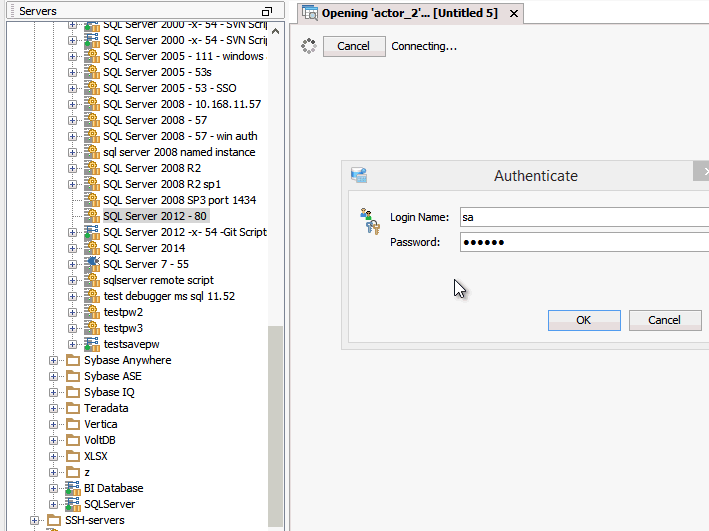
Task: Click Cancel in the Authenticate dialog
Action: (x=665, y=320)
